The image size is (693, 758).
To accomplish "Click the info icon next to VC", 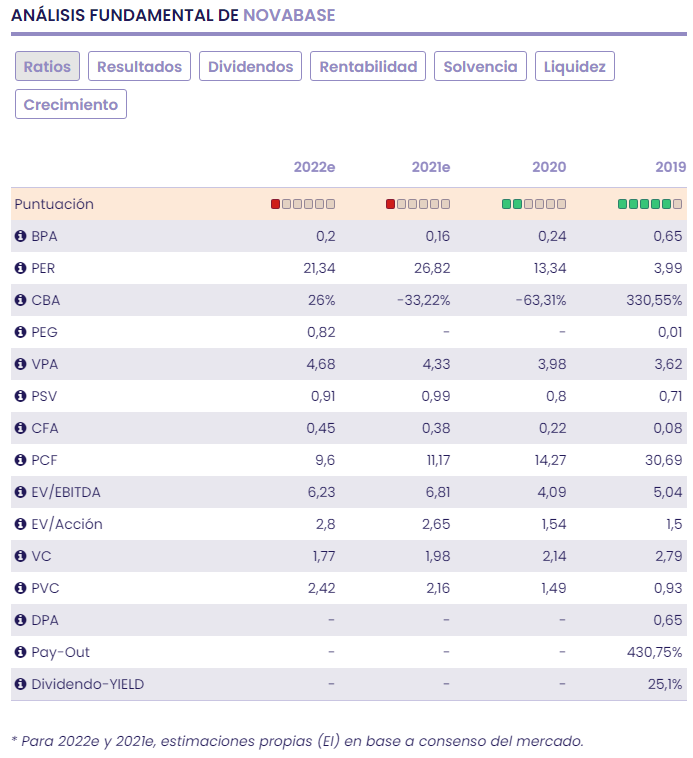I will point(20,556).
